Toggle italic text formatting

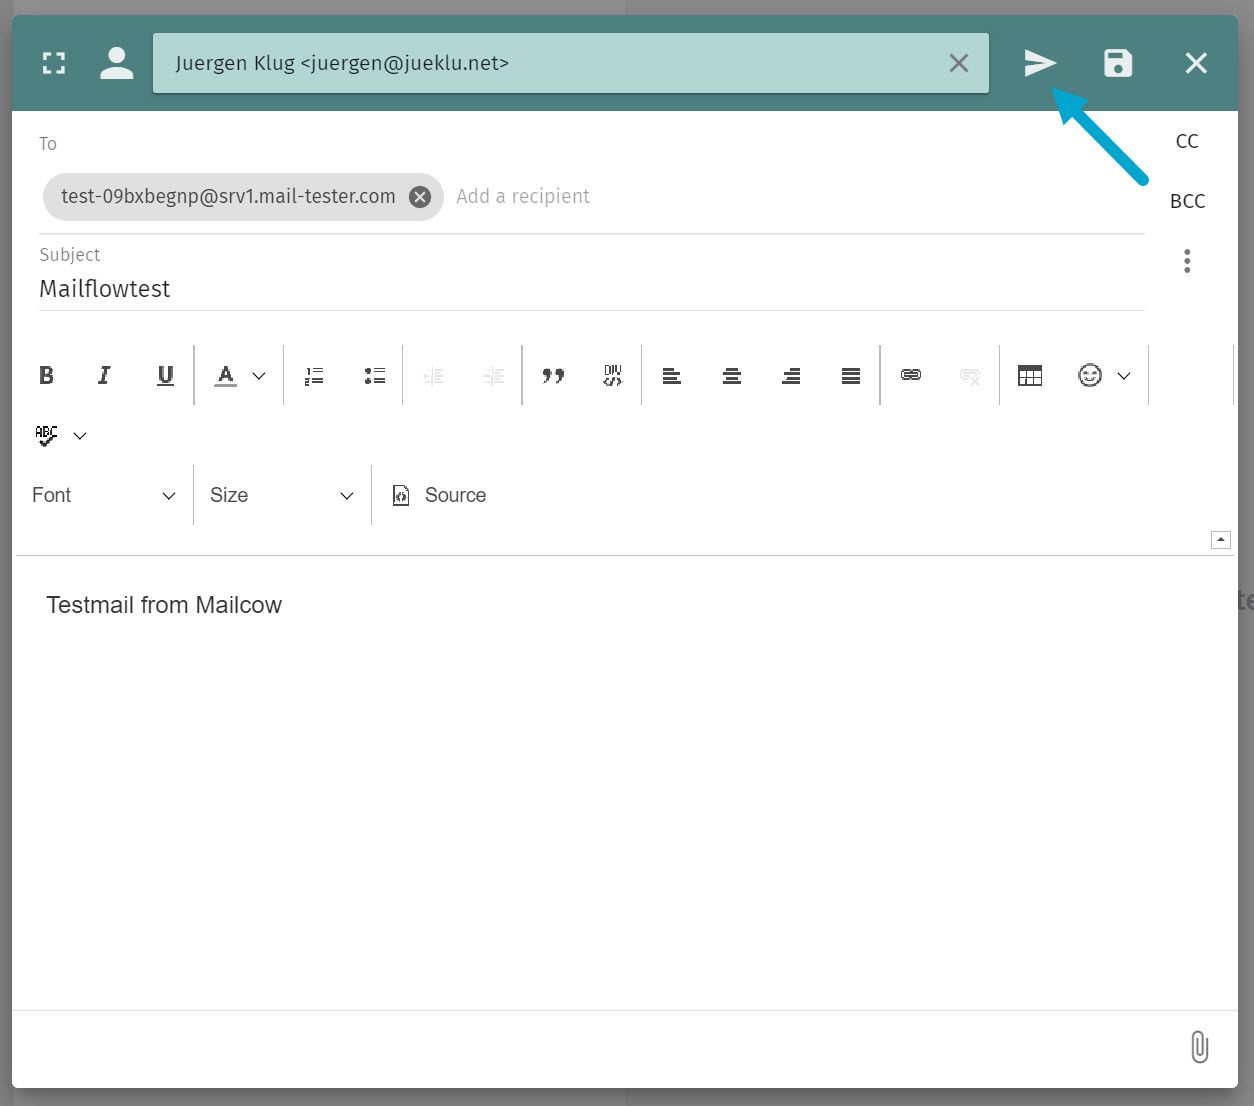pos(104,375)
